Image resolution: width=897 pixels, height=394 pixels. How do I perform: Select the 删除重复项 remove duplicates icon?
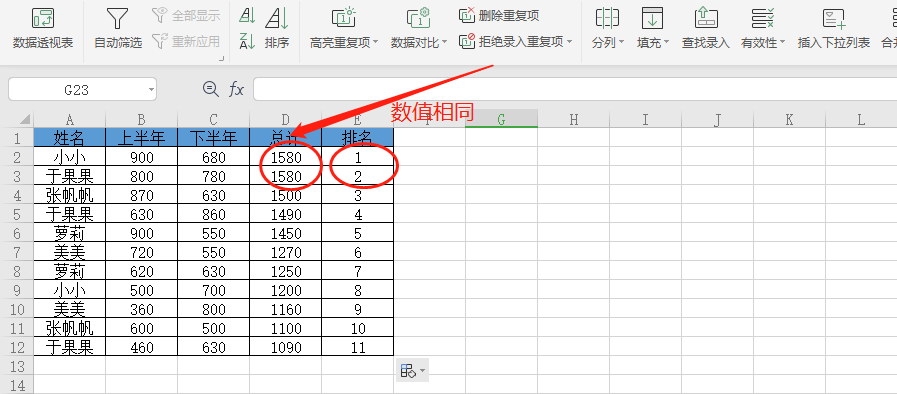pyautogui.click(x=467, y=15)
